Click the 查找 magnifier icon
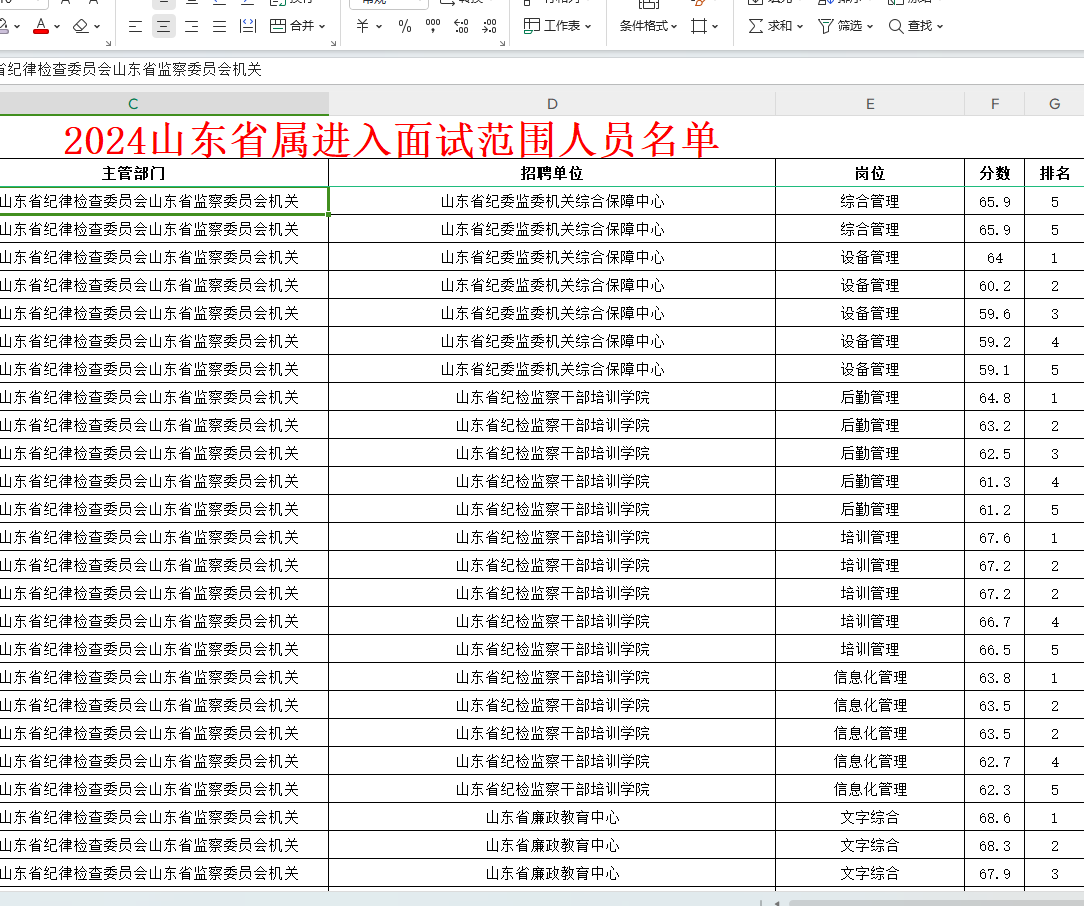Image resolution: width=1084 pixels, height=906 pixels. coord(896,26)
